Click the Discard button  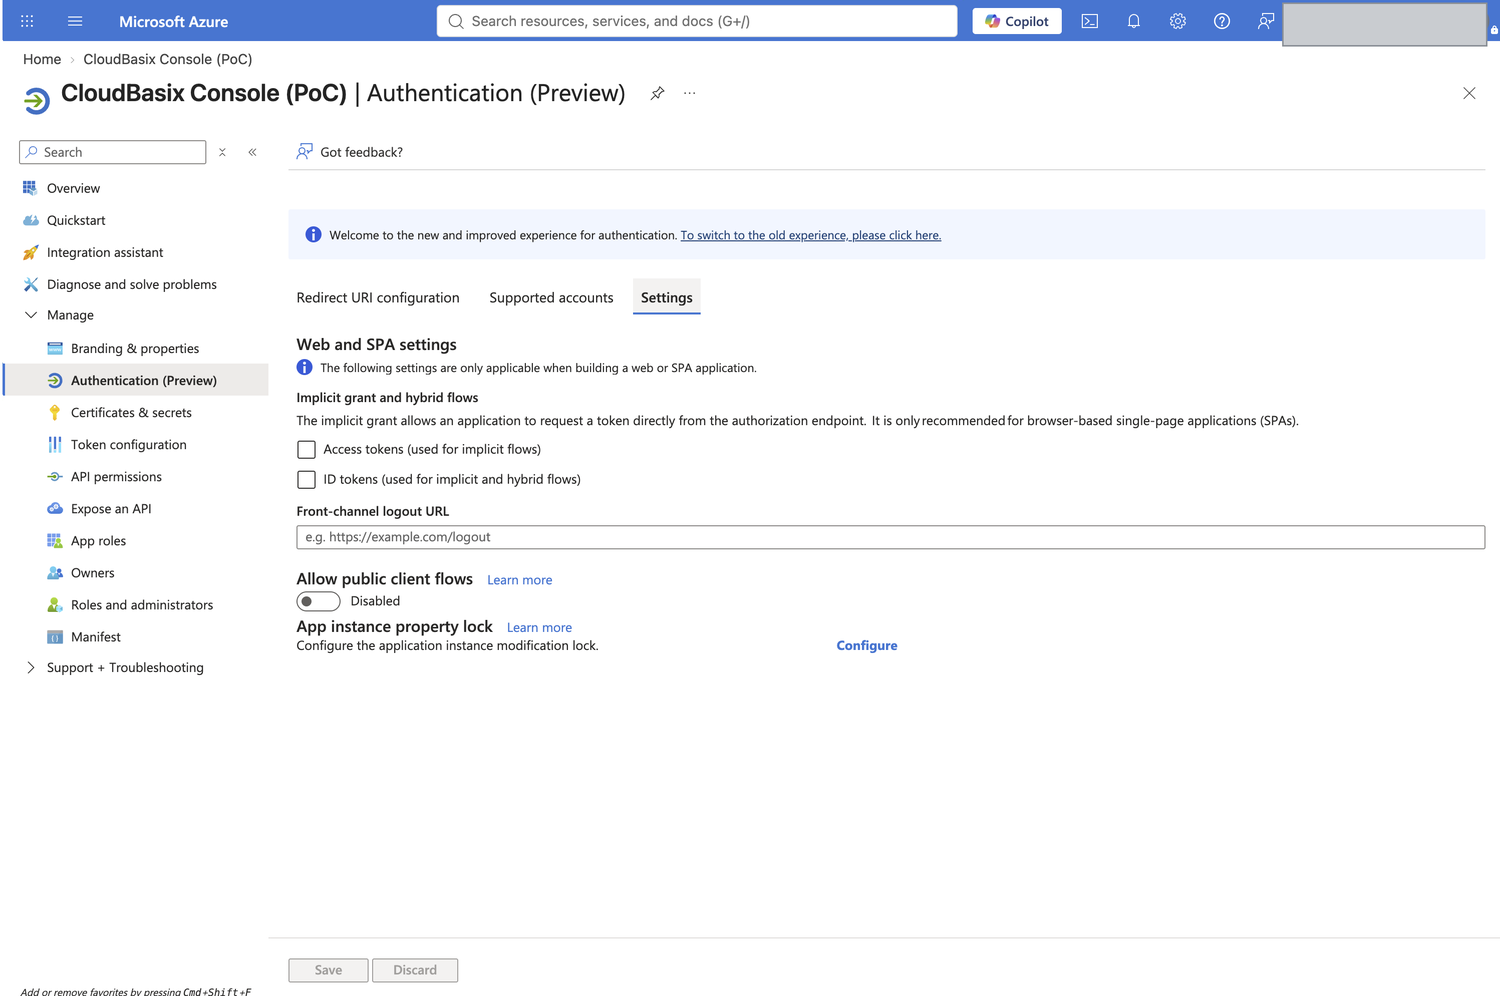point(415,970)
